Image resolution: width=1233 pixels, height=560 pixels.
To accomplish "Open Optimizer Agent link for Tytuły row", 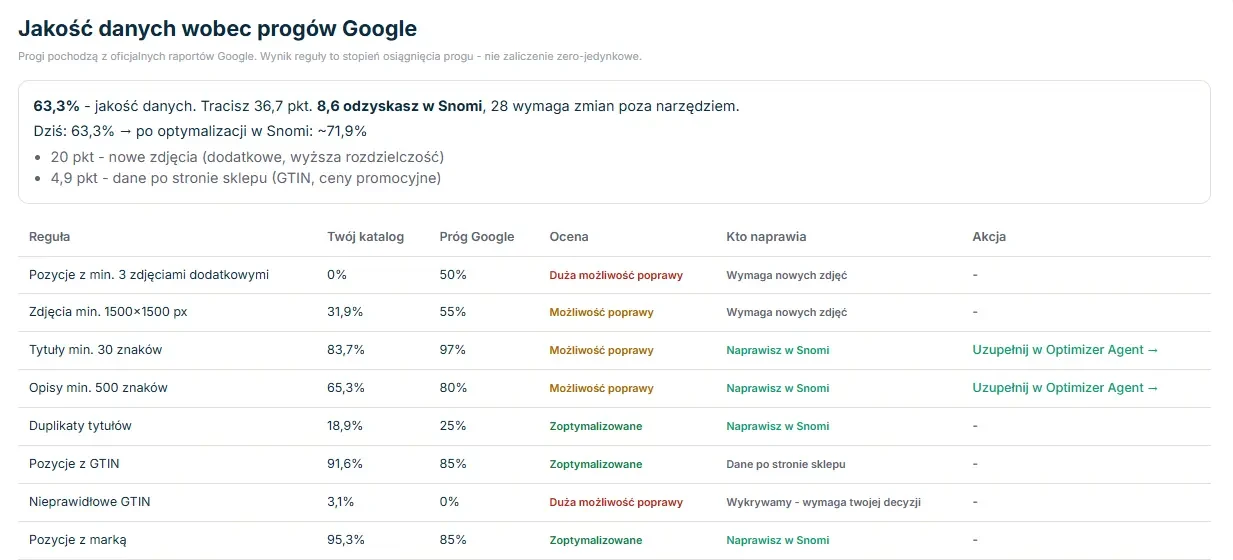I will (x=1065, y=350).
